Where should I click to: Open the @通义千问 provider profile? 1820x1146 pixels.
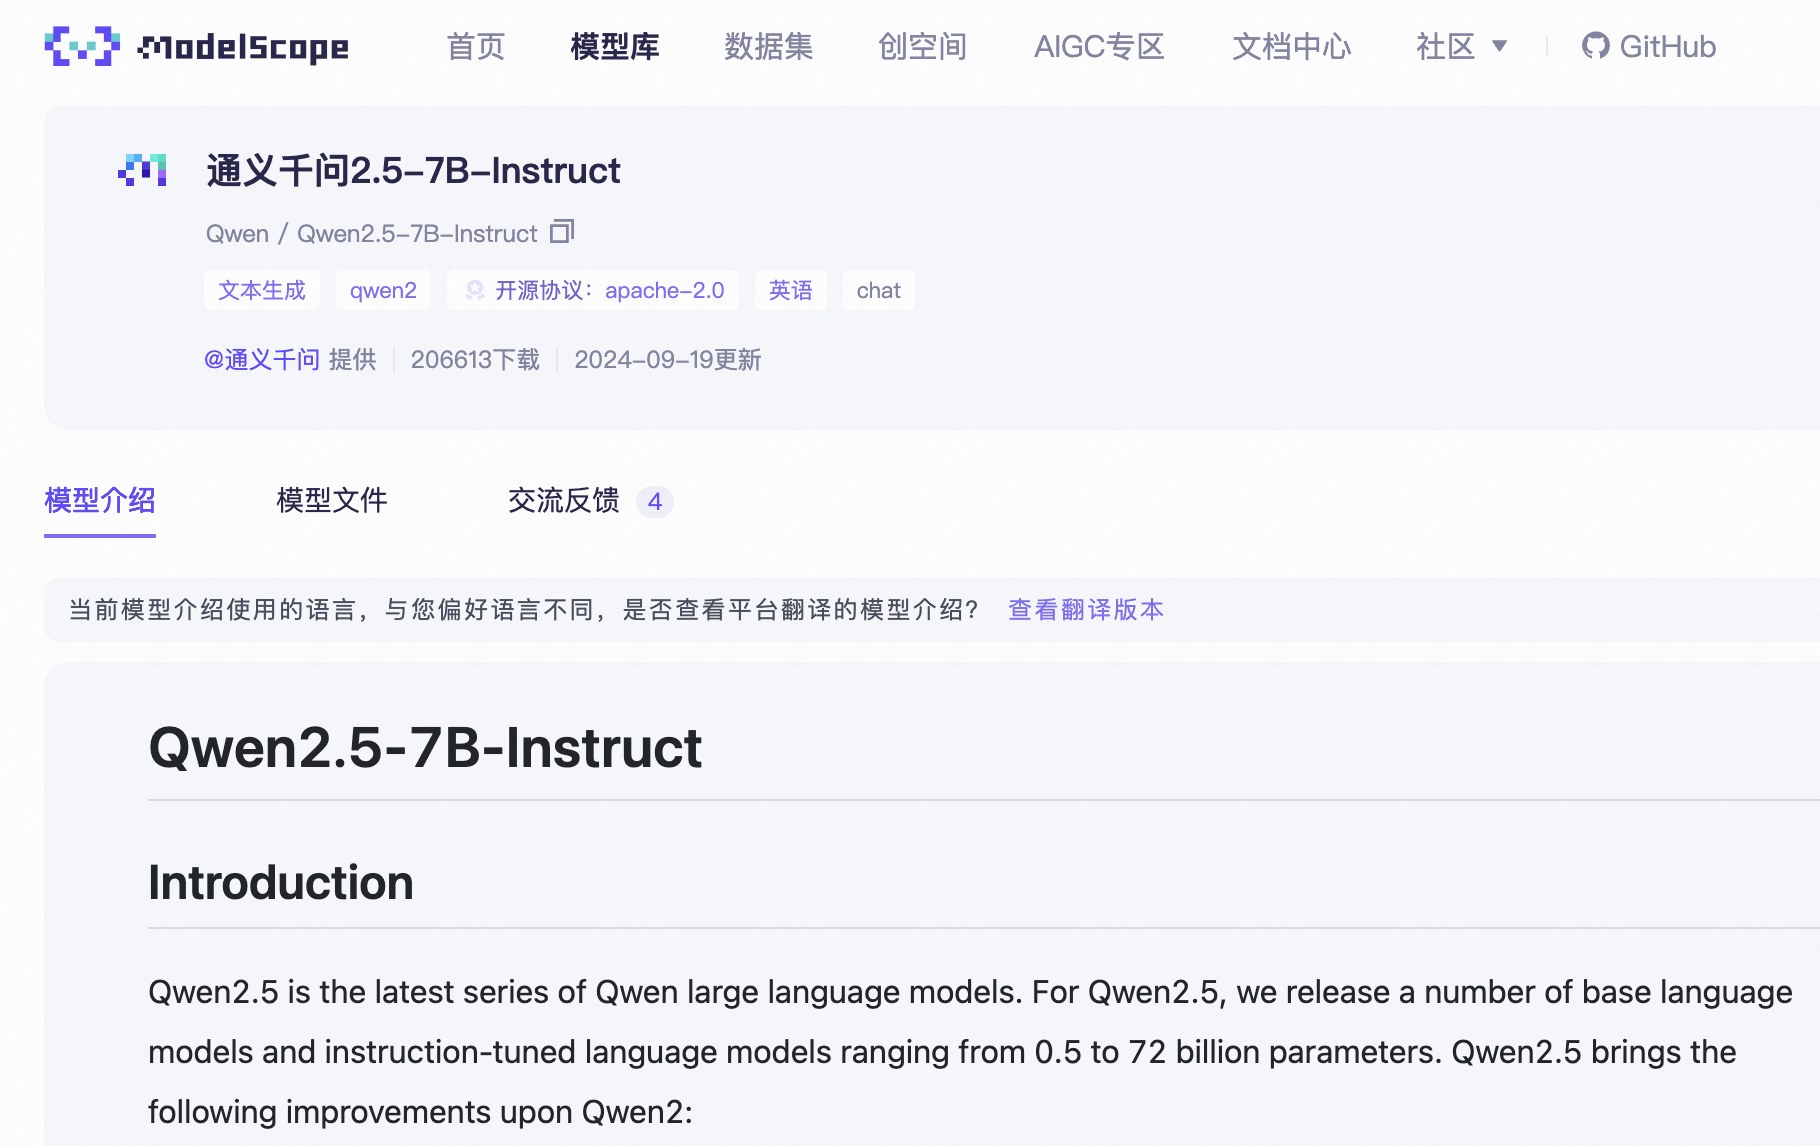pyautogui.click(x=262, y=360)
